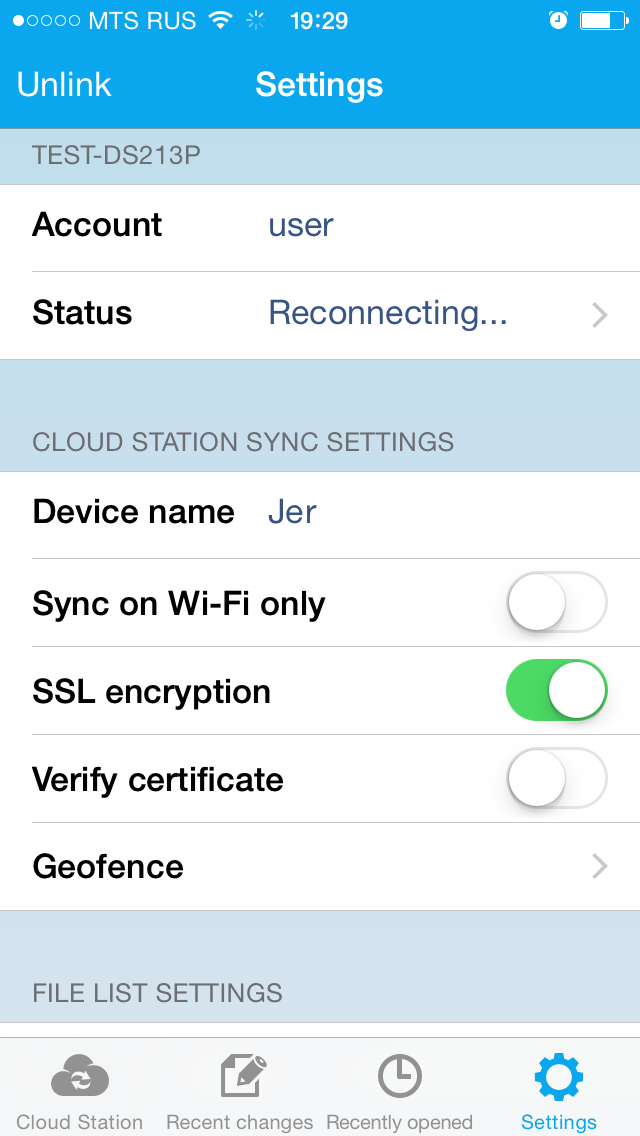Tap the Settings gear icon
Image resolution: width=640 pixels, height=1136 pixels.
pyautogui.click(x=558, y=1076)
